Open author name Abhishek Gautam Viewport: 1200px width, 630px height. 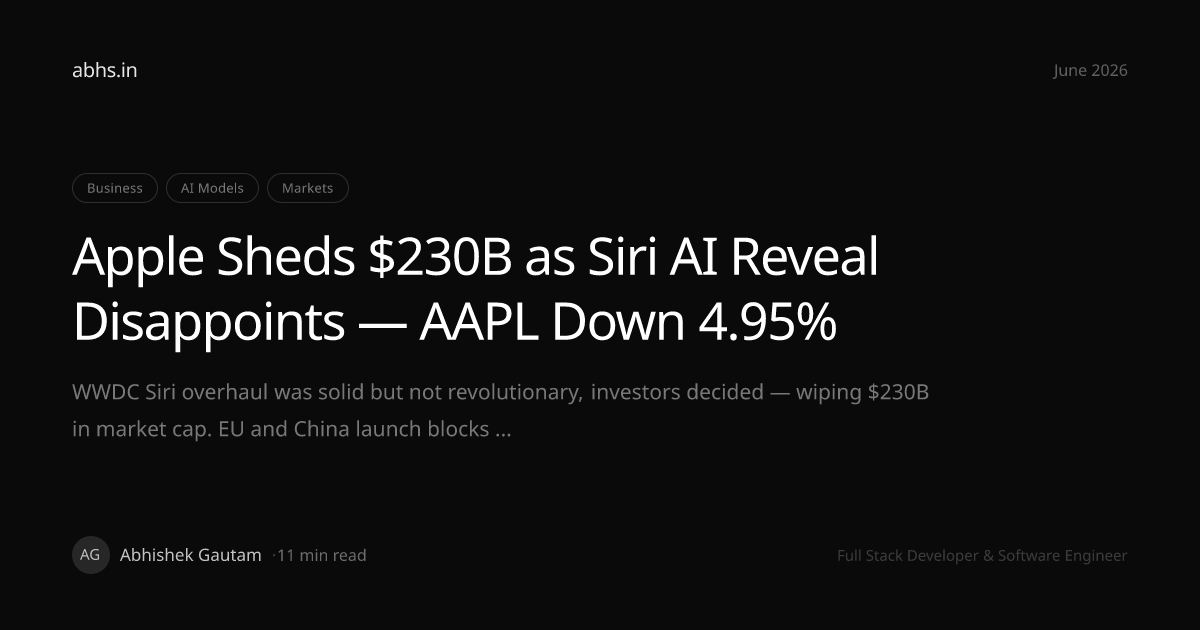191,555
